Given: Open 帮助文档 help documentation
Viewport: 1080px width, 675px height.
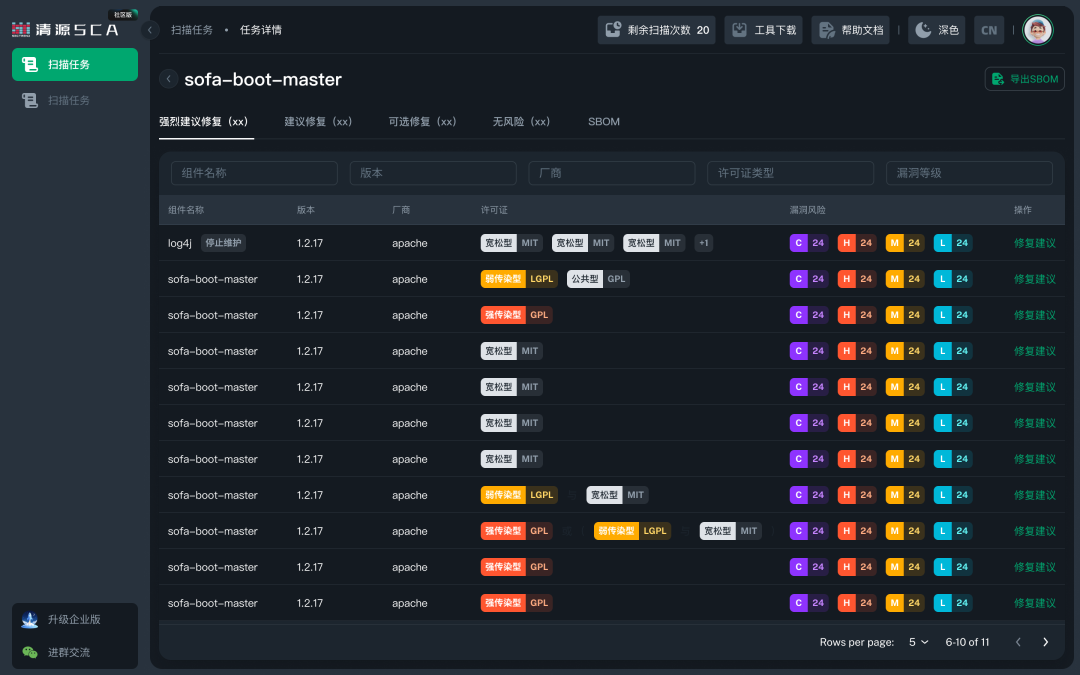Looking at the screenshot, I should coord(851,30).
